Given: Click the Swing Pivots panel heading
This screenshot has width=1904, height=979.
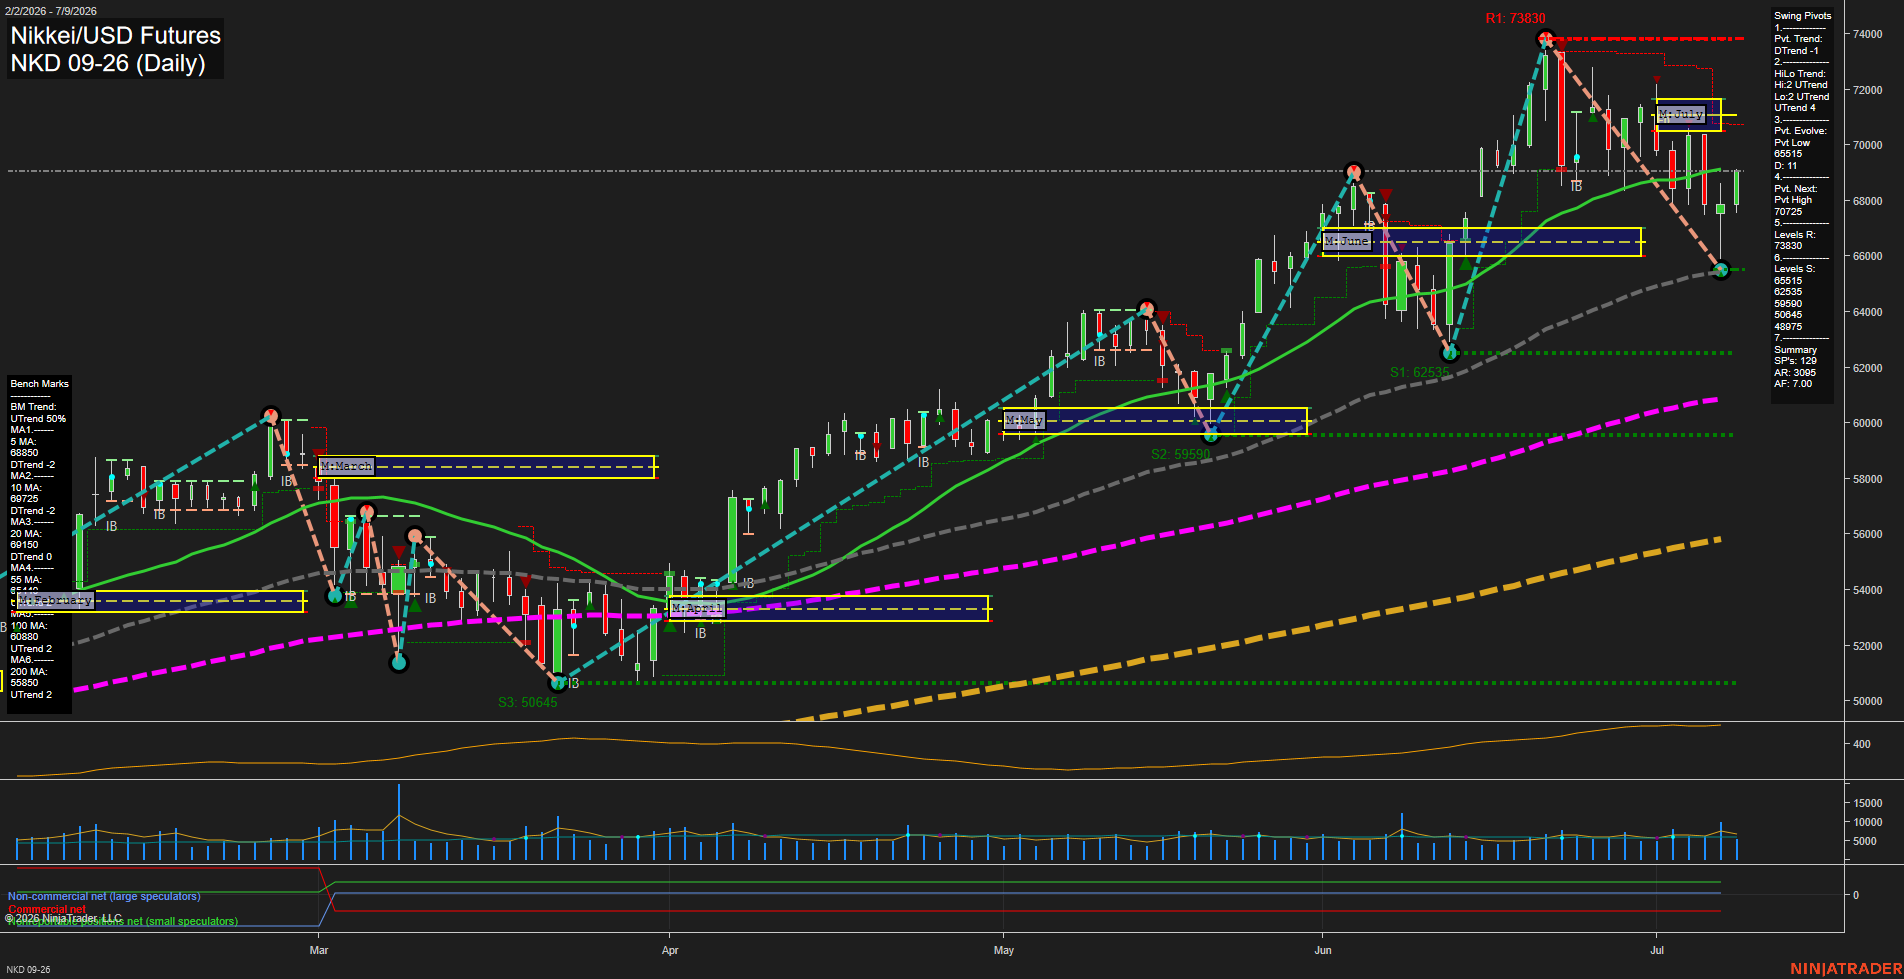Looking at the screenshot, I should [1803, 16].
